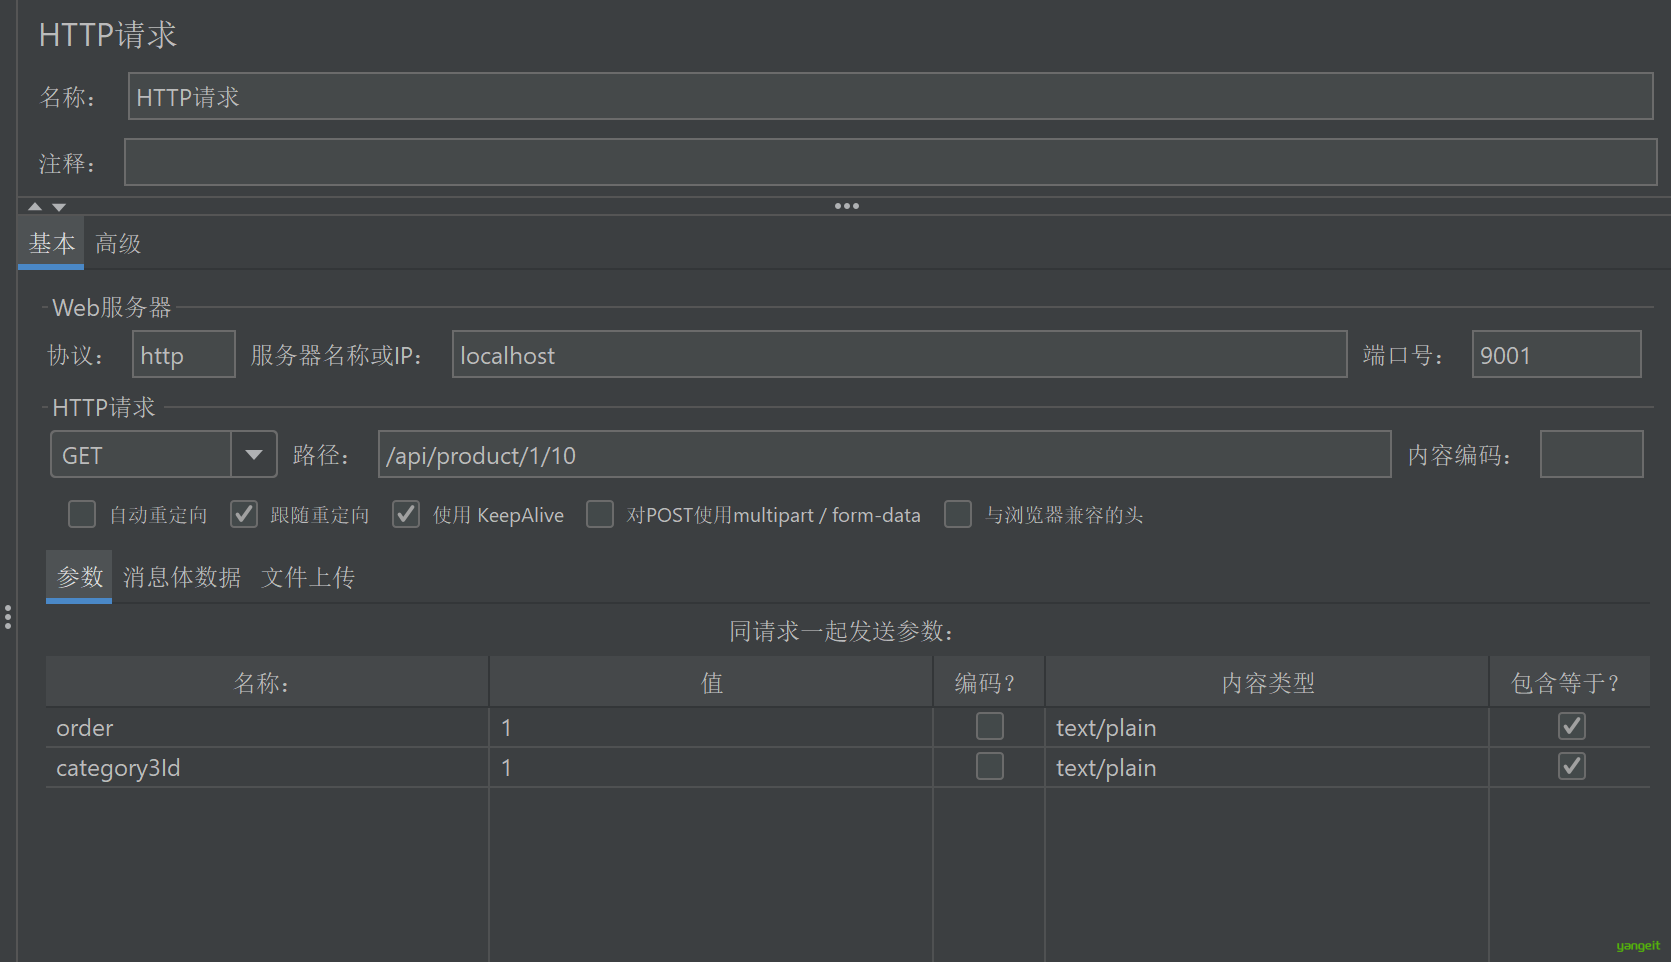Click the 协议 field containing http
Viewport: 1671px width, 962px height.
pos(184,354)
